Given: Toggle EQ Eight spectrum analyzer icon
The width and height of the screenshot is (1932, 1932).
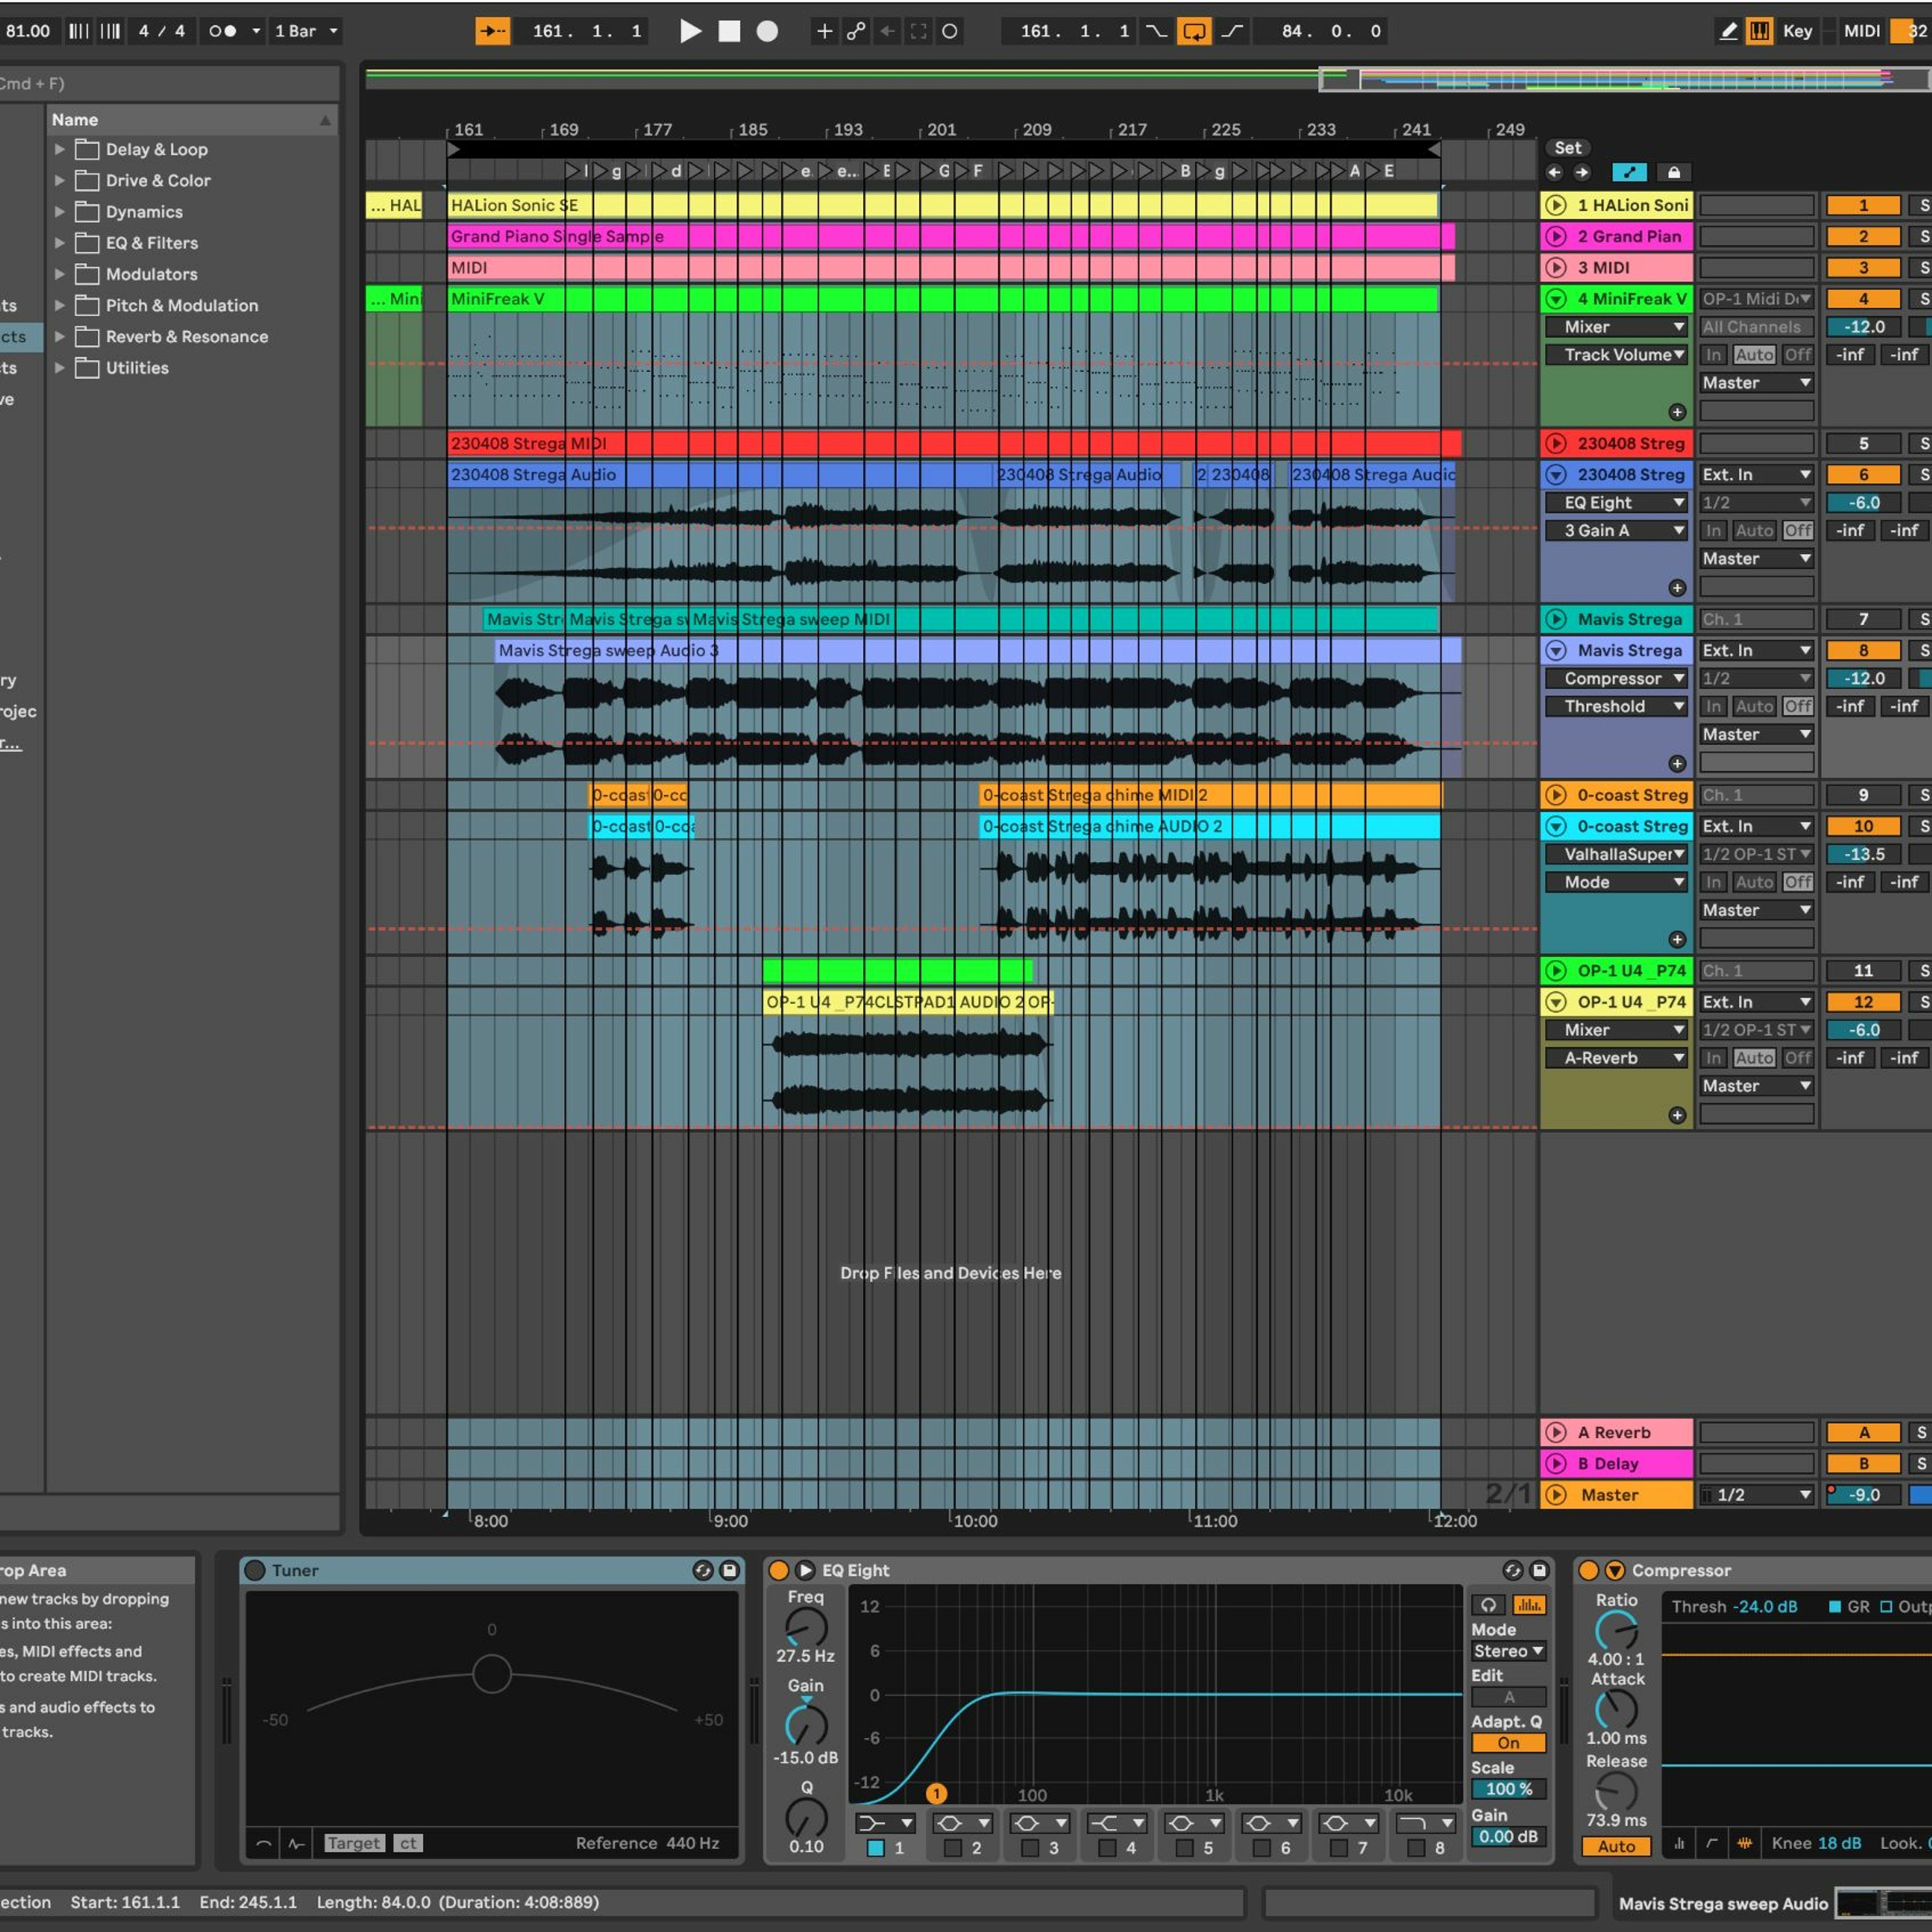Looking at the screenshot, I should pyautogui.click(x=1529, y=1605).
